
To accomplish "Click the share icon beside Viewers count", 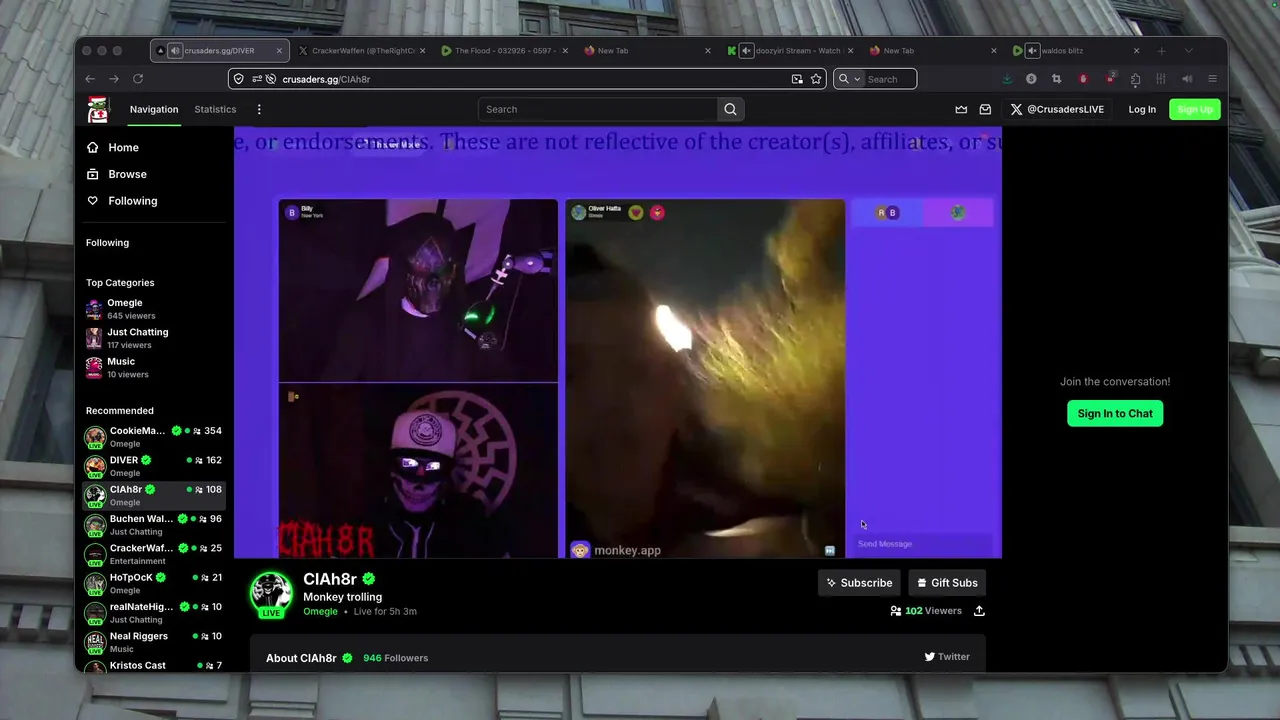I will point(979,611).
